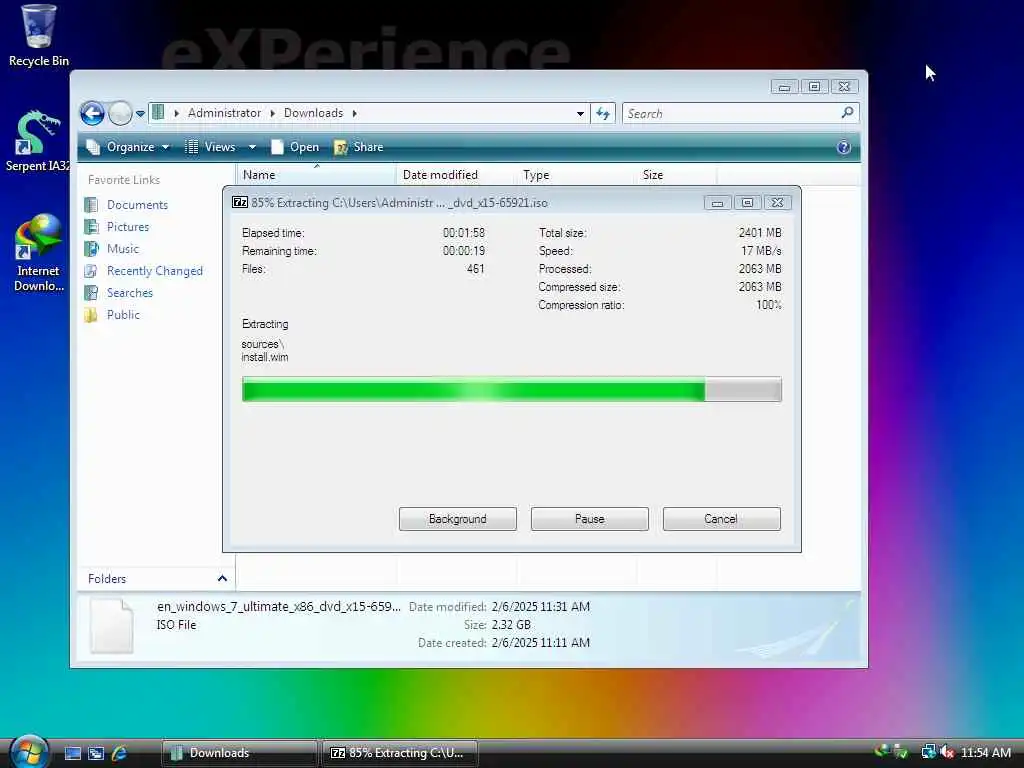Sort by the Size column header

(676, 174)
